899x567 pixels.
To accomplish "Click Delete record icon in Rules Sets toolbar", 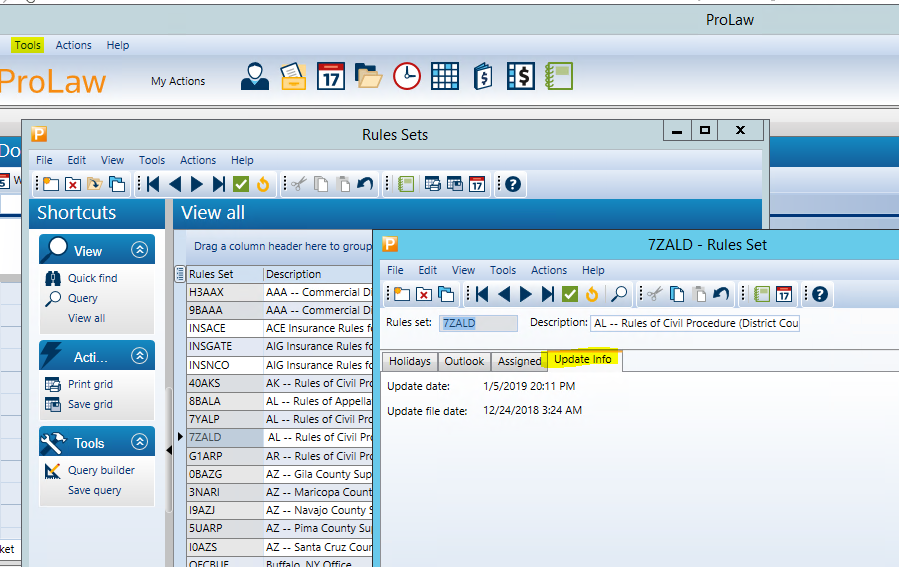I will click(73, 184).
